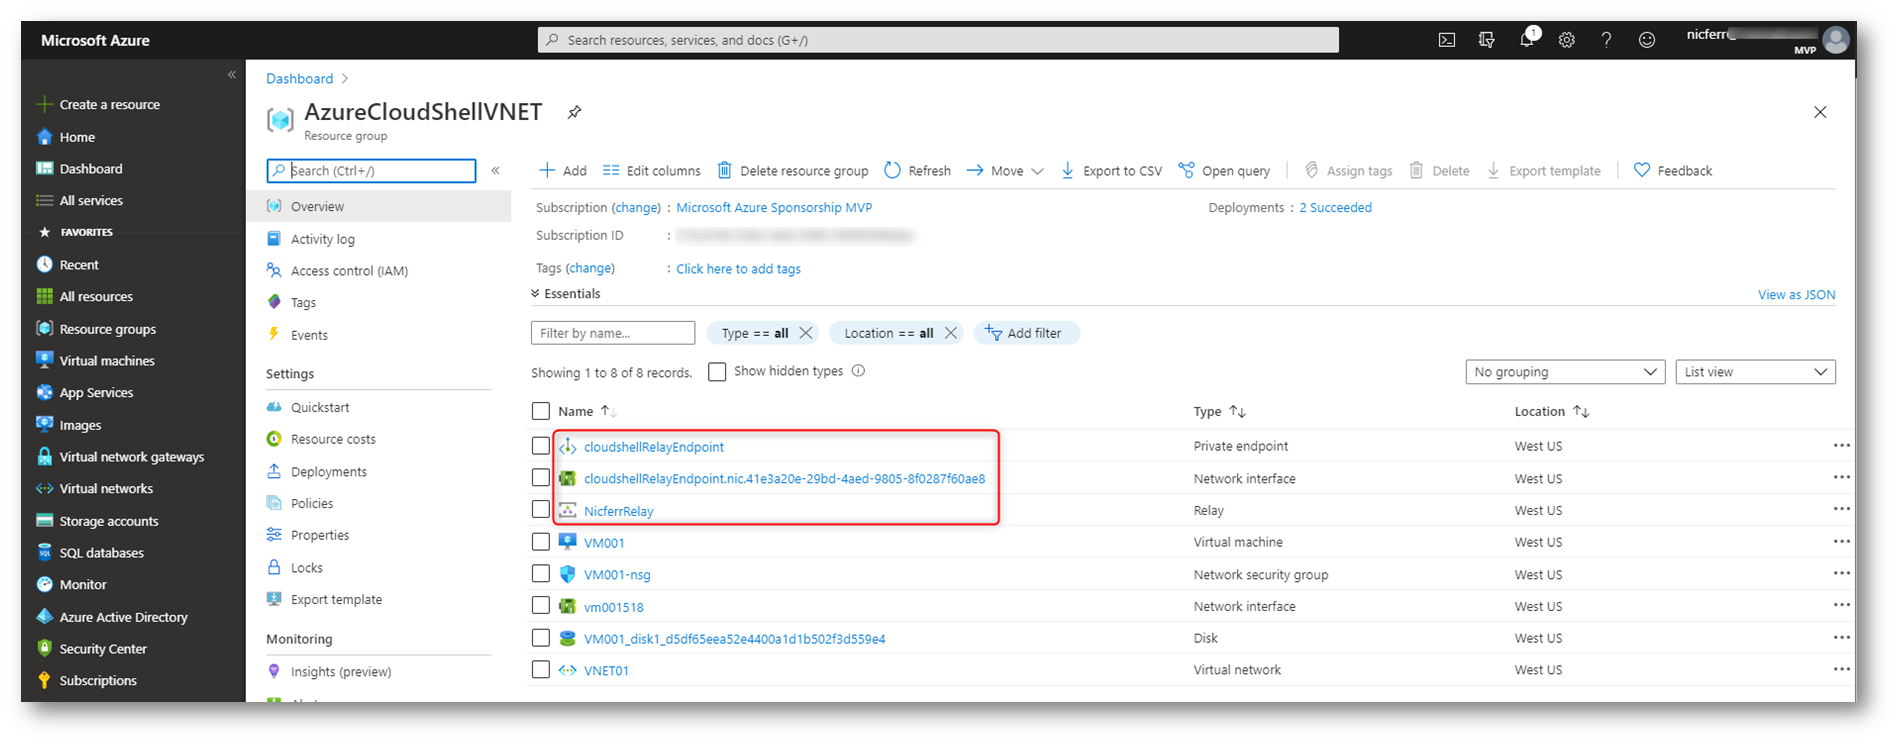Image resolution: width=1899 pixels, height=744 pixels.
Task: Click Export to CSV
Action: click(1111, 171)
